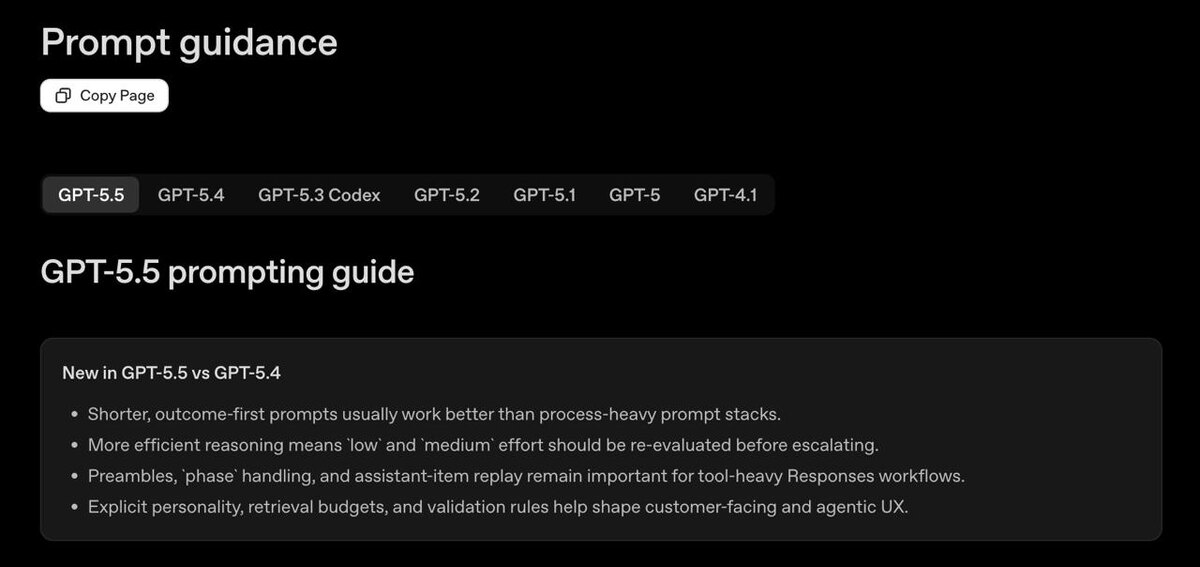Click the bullet about more efficient reasoning
This screenshot has width=1200, height=567.
482,445
